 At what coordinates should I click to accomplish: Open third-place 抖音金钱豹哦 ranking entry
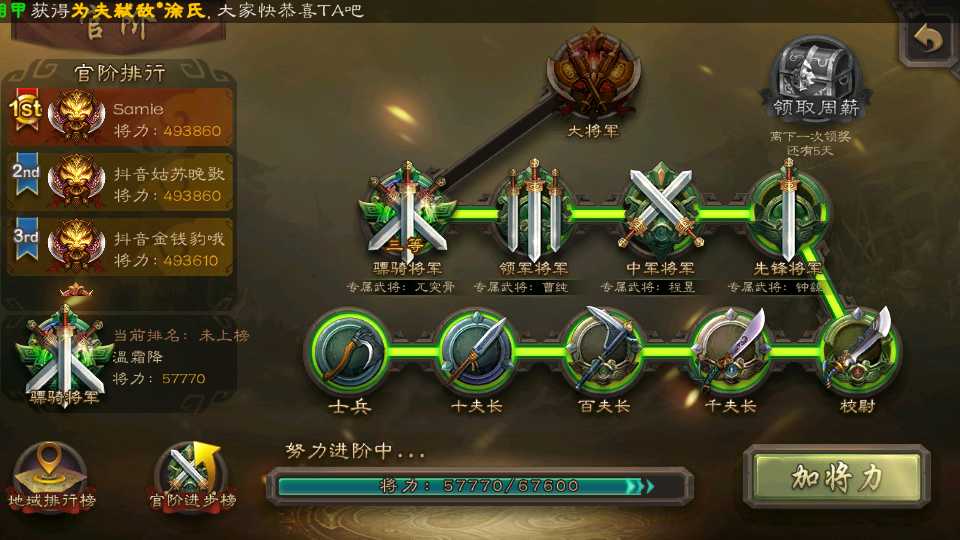click(x=120, y=247)
